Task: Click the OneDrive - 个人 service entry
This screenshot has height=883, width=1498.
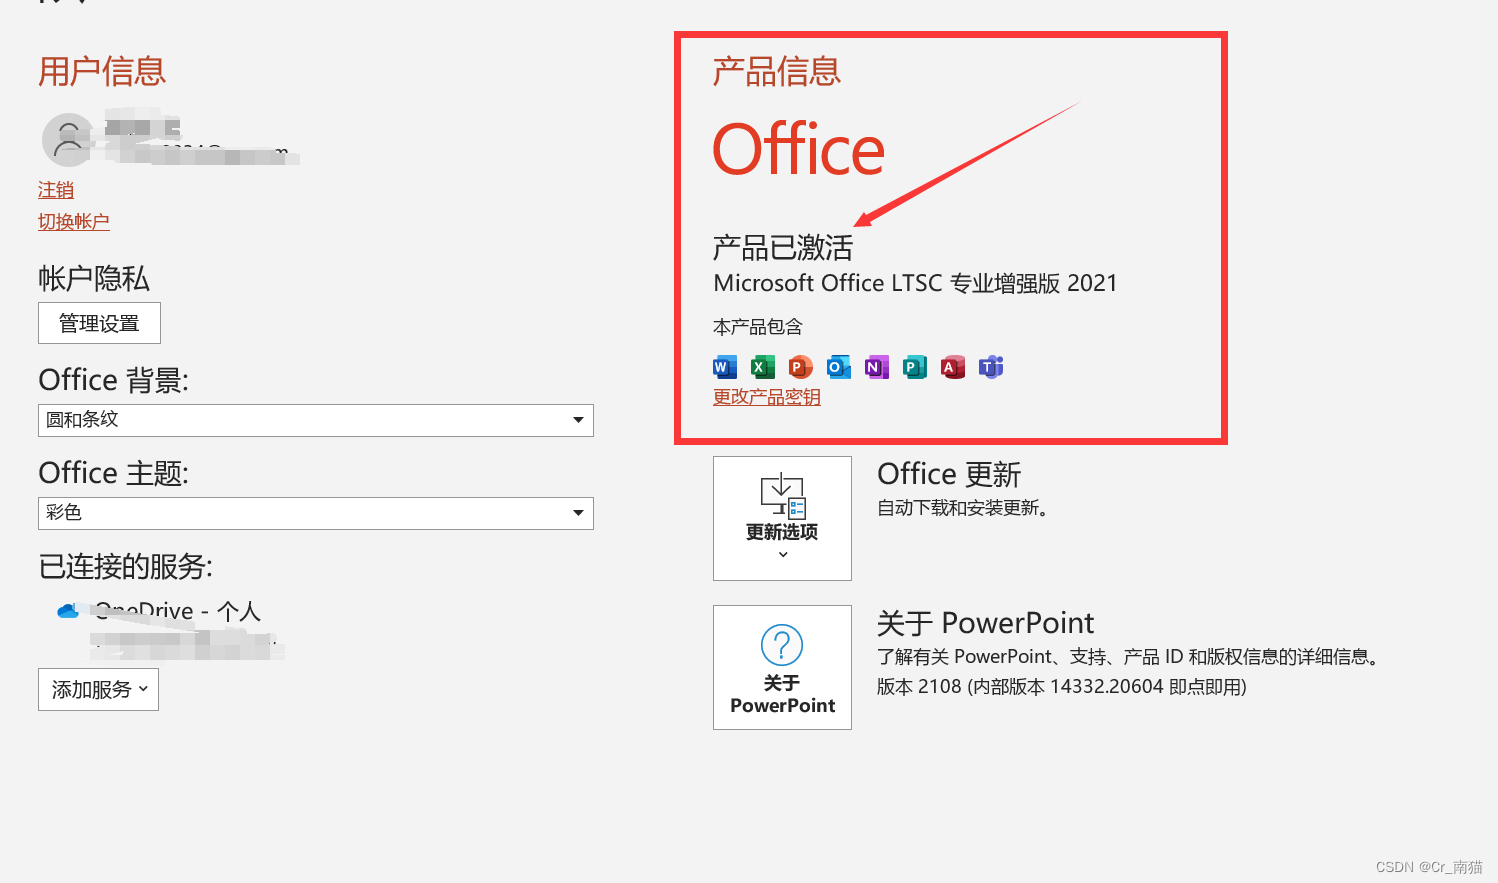Action: (176, 611)
